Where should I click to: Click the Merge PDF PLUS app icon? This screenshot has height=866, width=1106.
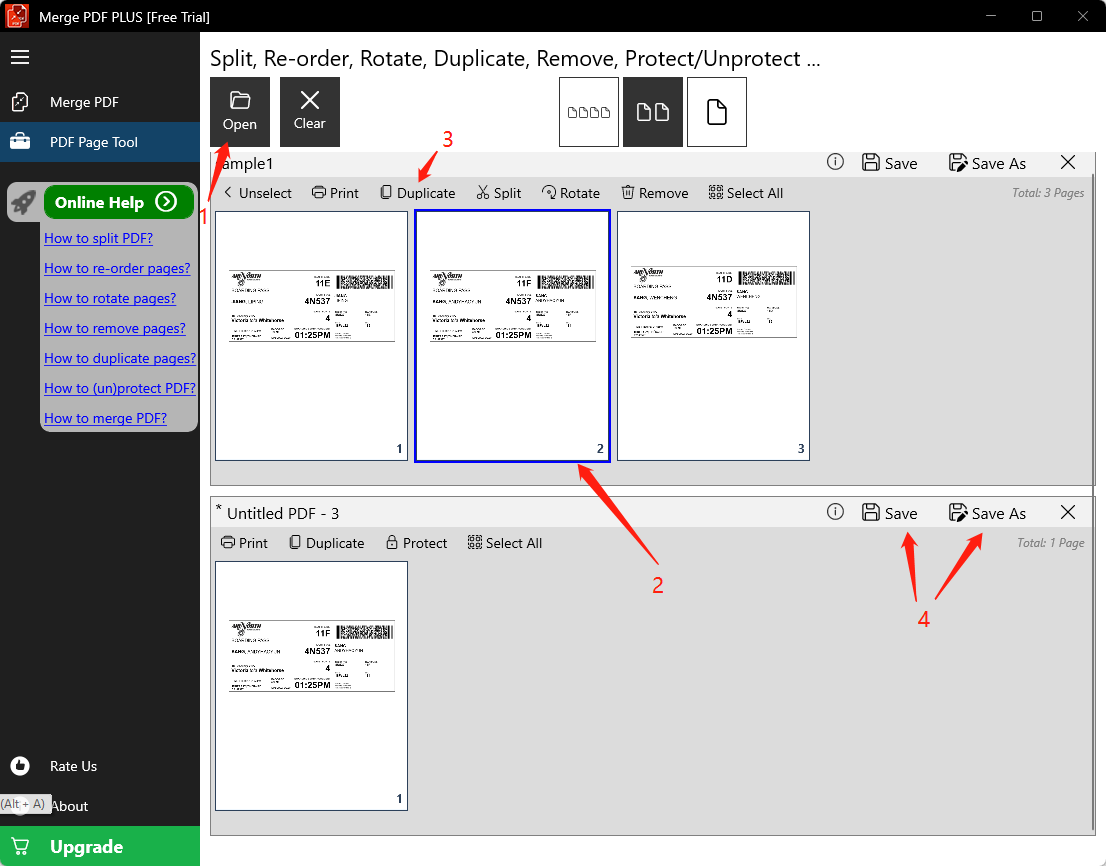click(17, 16)
